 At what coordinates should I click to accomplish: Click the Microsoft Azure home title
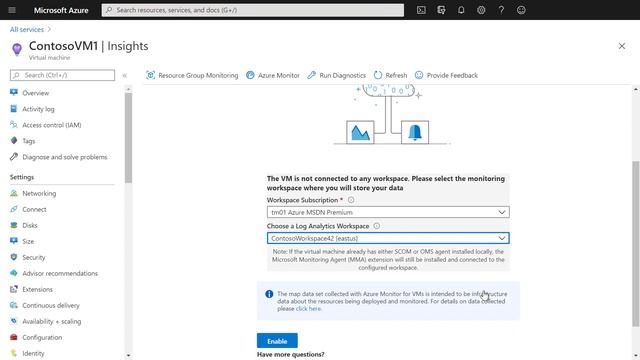61,10
